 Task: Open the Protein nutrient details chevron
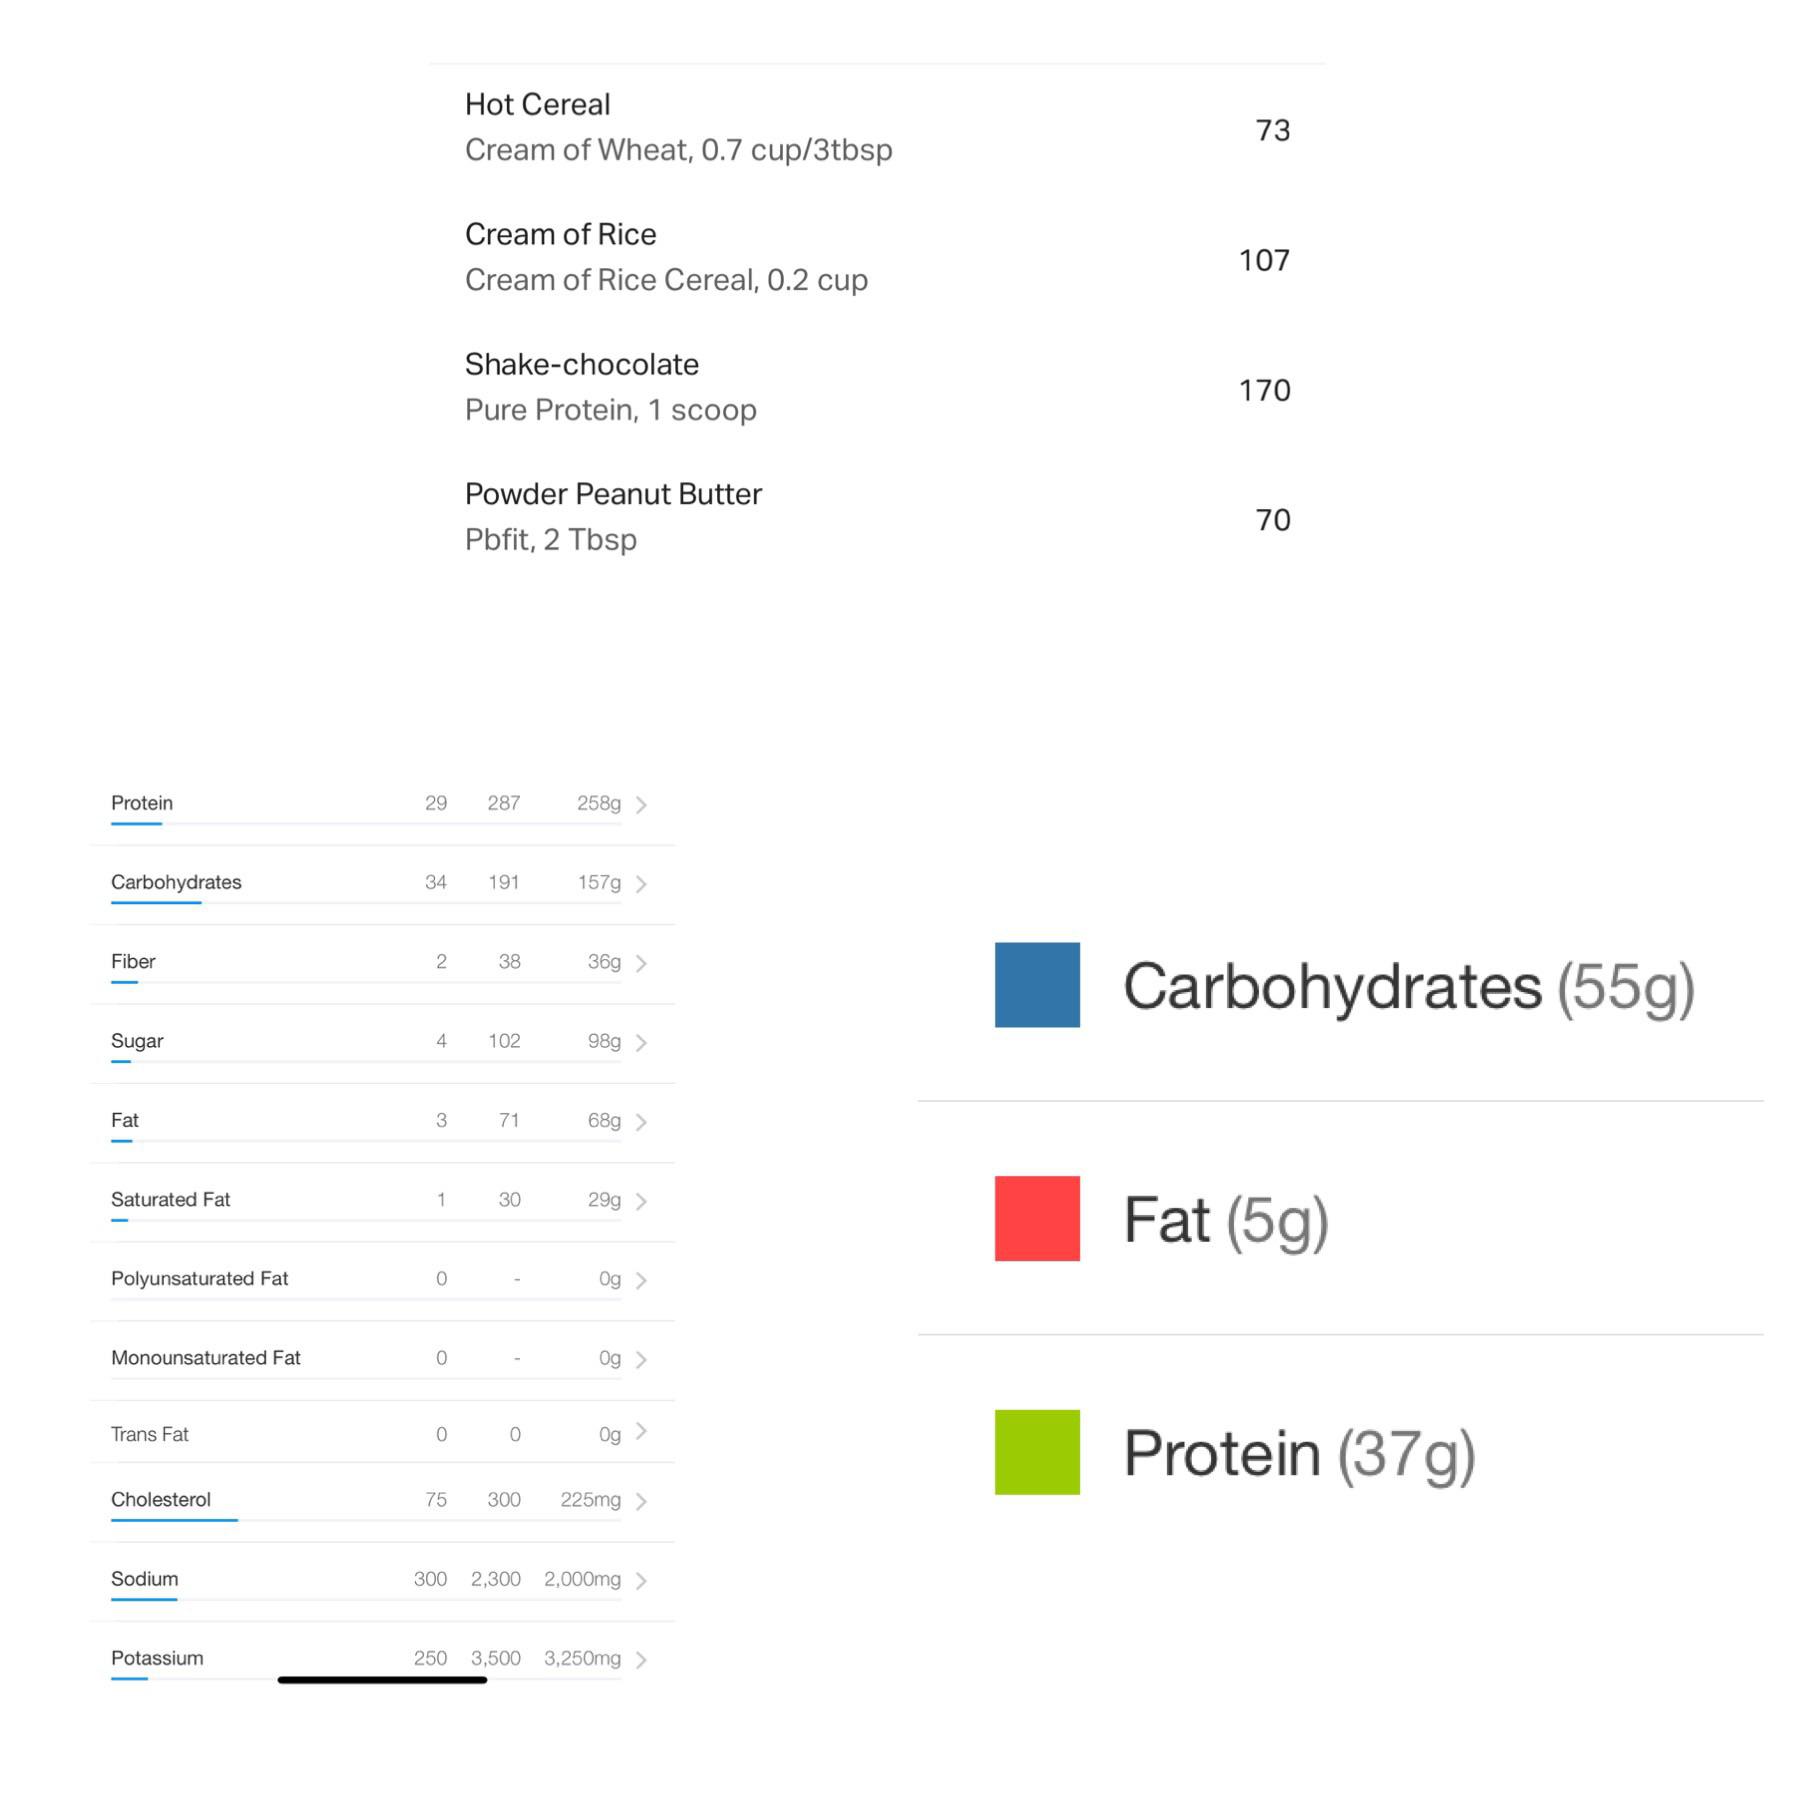point(643,803)
